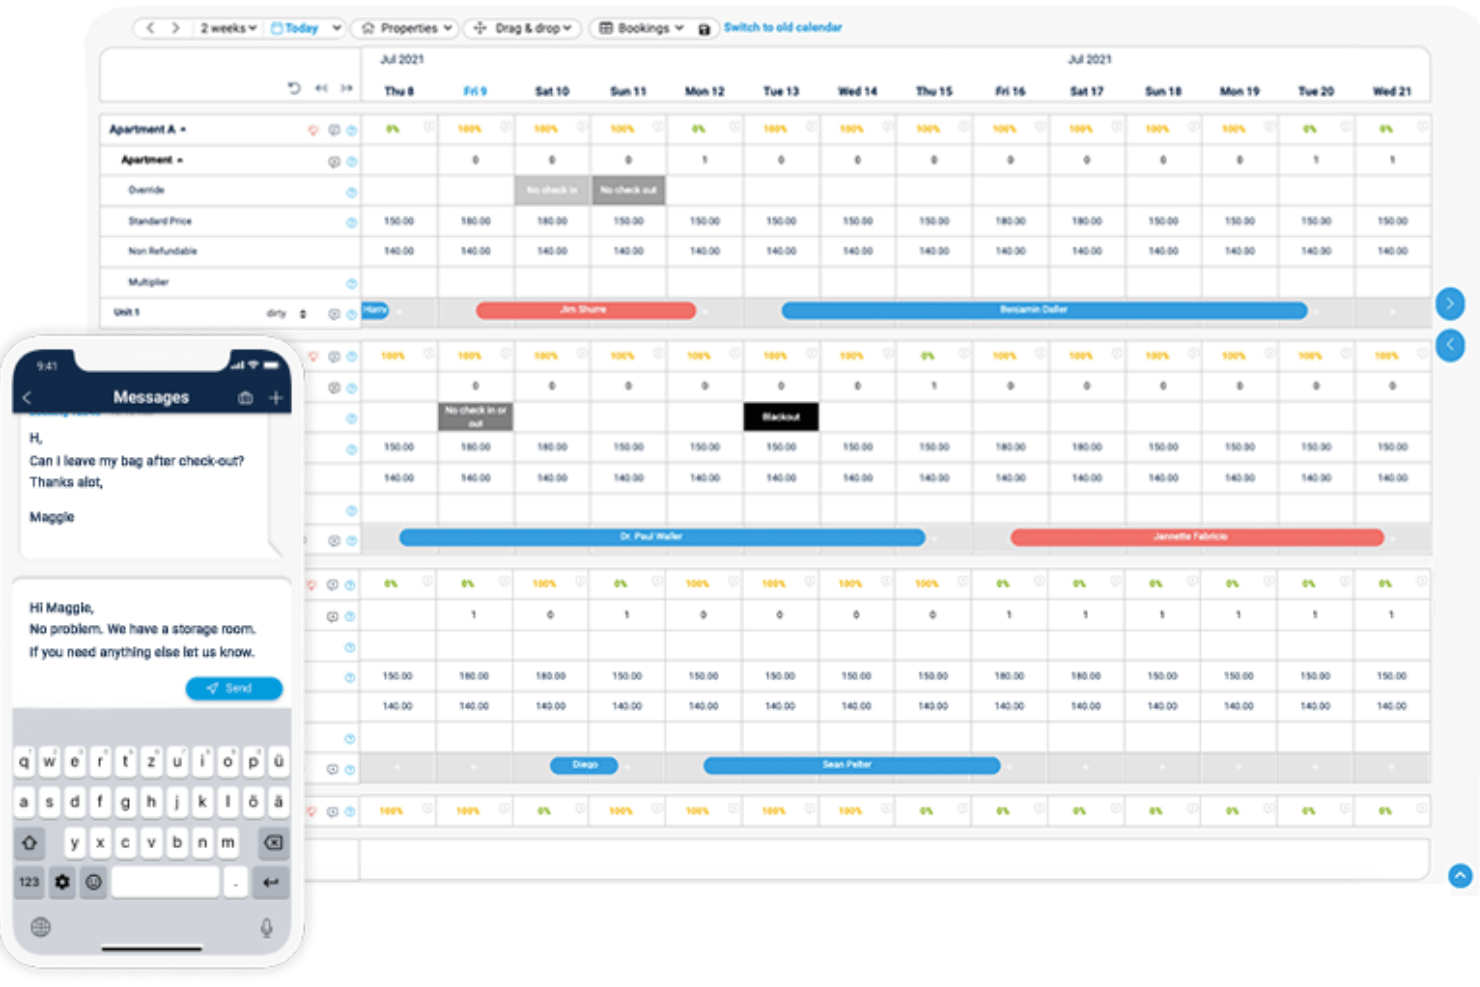The image size is (1480, 987).
Task: Open the Drag & drop dropdown
Action: [522, 28]
